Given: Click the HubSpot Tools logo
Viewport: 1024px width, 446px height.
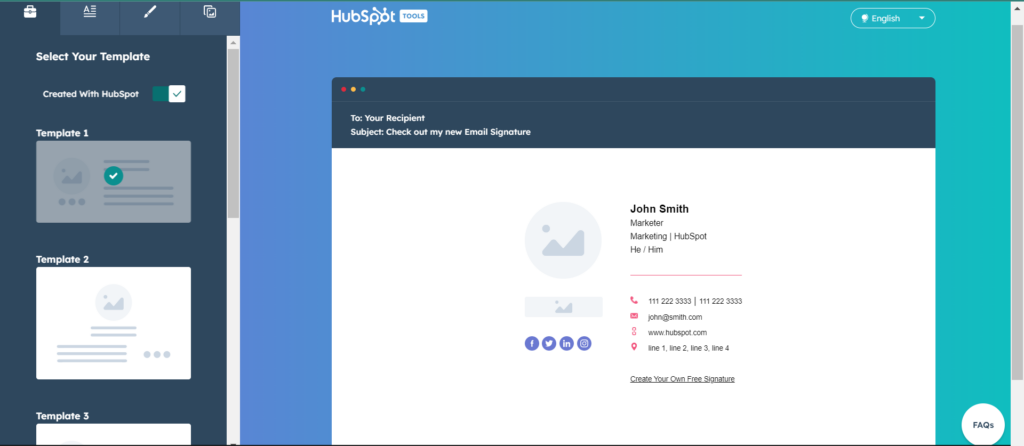Looking at the screenshot, I should [379, 16].
